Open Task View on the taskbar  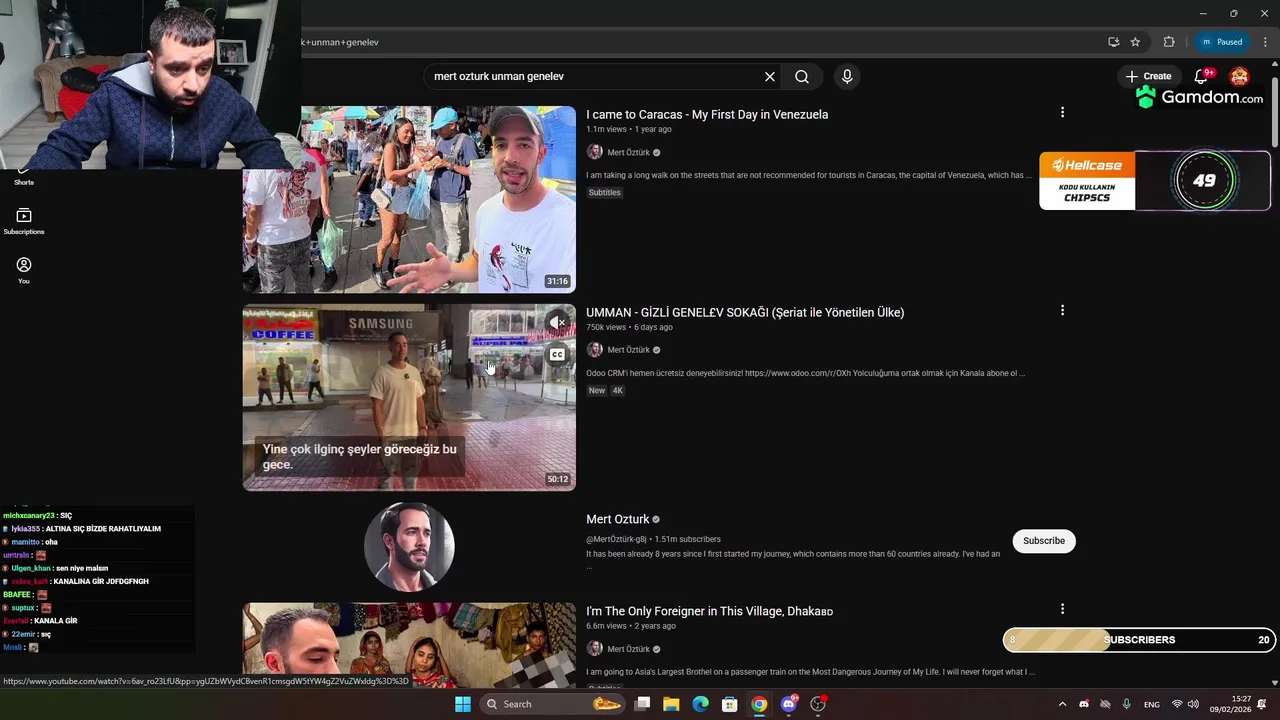643,704
